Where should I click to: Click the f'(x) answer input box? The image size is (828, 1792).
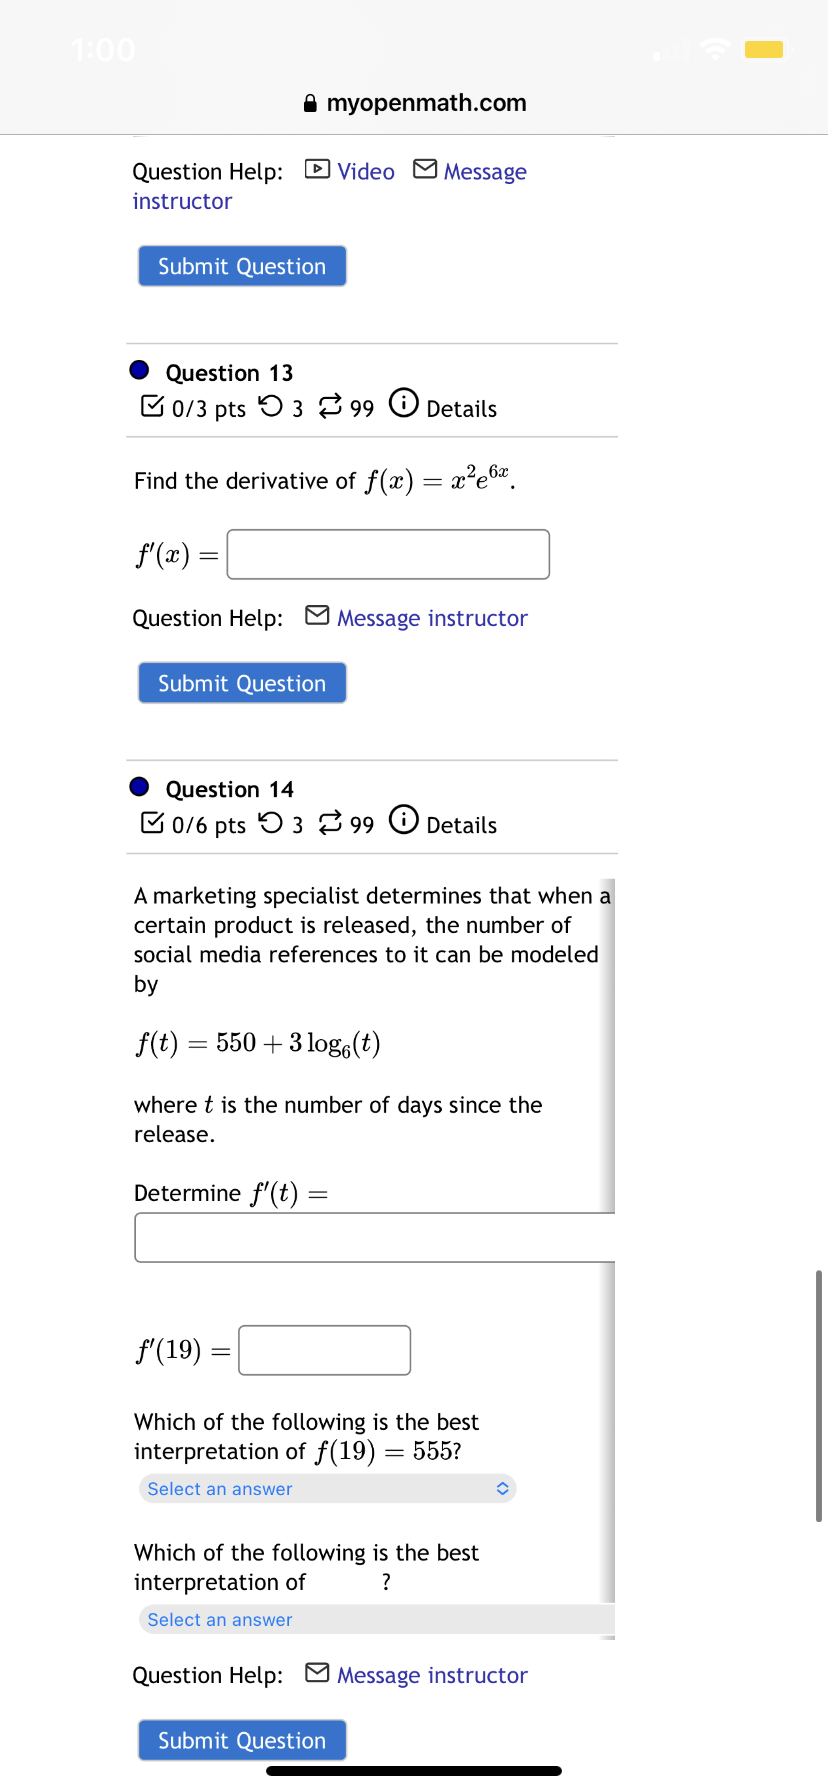pos(388,554)
